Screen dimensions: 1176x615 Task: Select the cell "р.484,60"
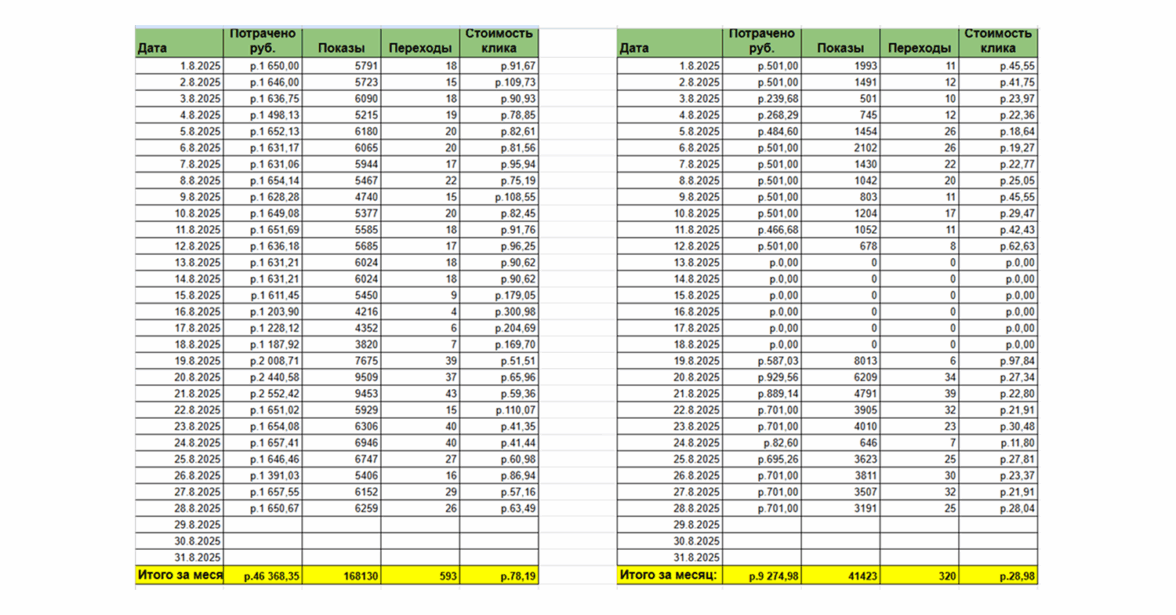[761, 131]
